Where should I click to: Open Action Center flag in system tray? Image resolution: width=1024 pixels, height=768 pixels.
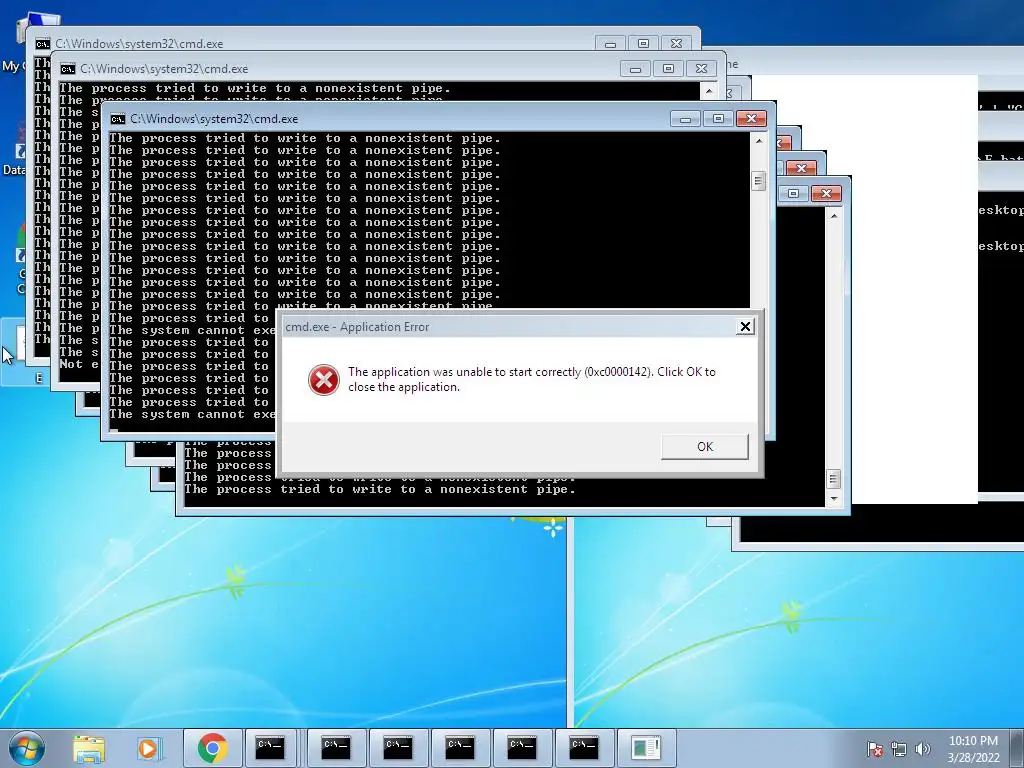coord(874,749)
